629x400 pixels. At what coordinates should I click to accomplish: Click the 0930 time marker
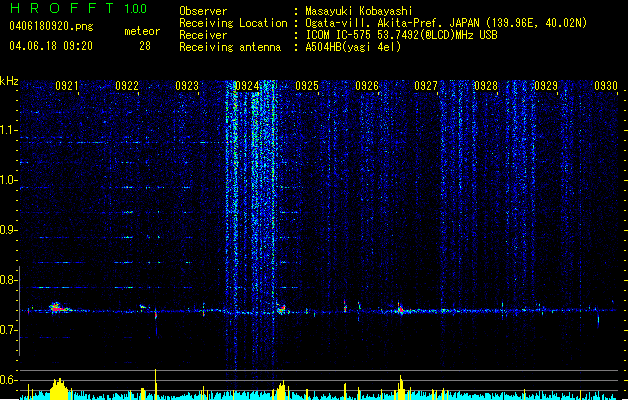pos(606,86)
